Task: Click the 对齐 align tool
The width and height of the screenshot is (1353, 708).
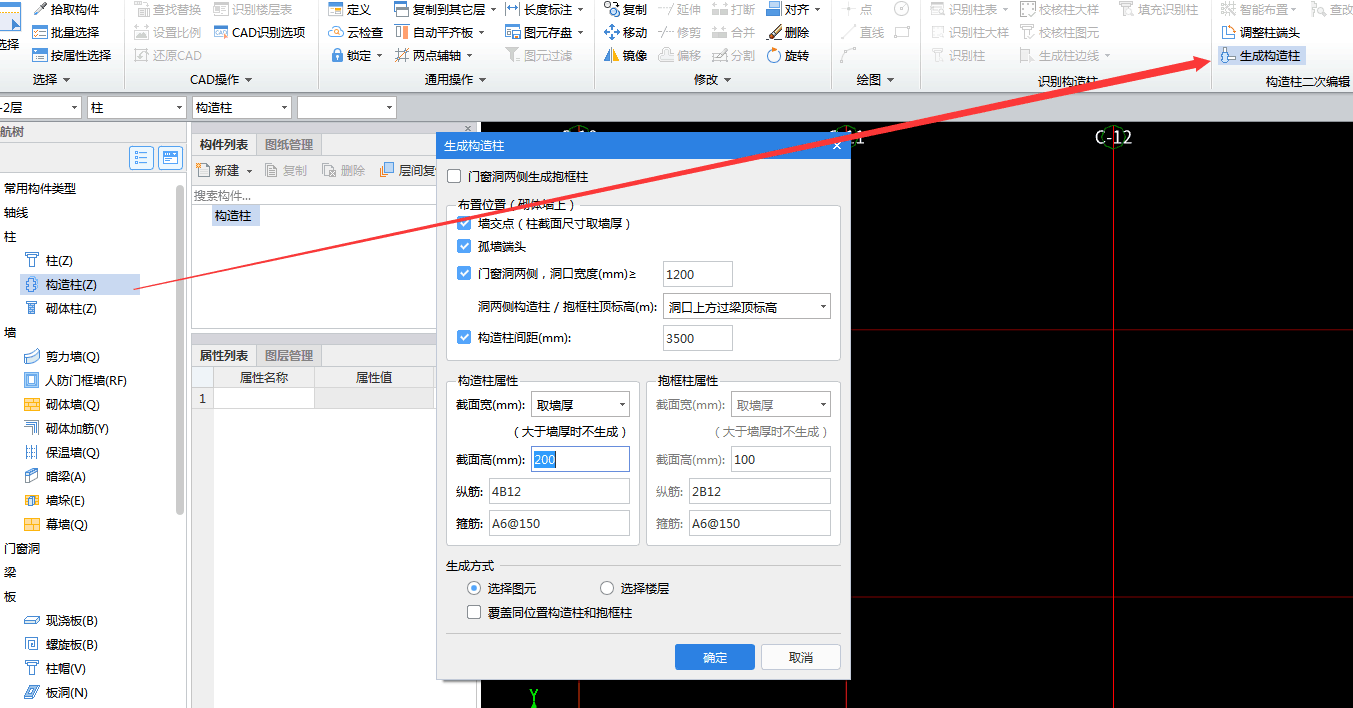Action: pos(794,9)
